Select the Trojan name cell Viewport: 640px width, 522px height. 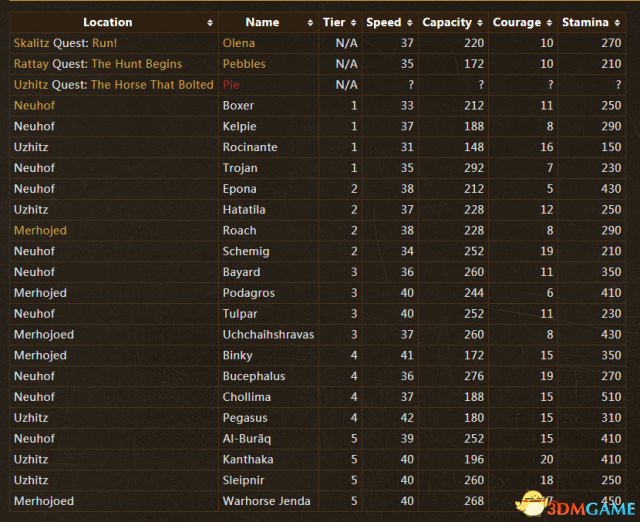268,168
